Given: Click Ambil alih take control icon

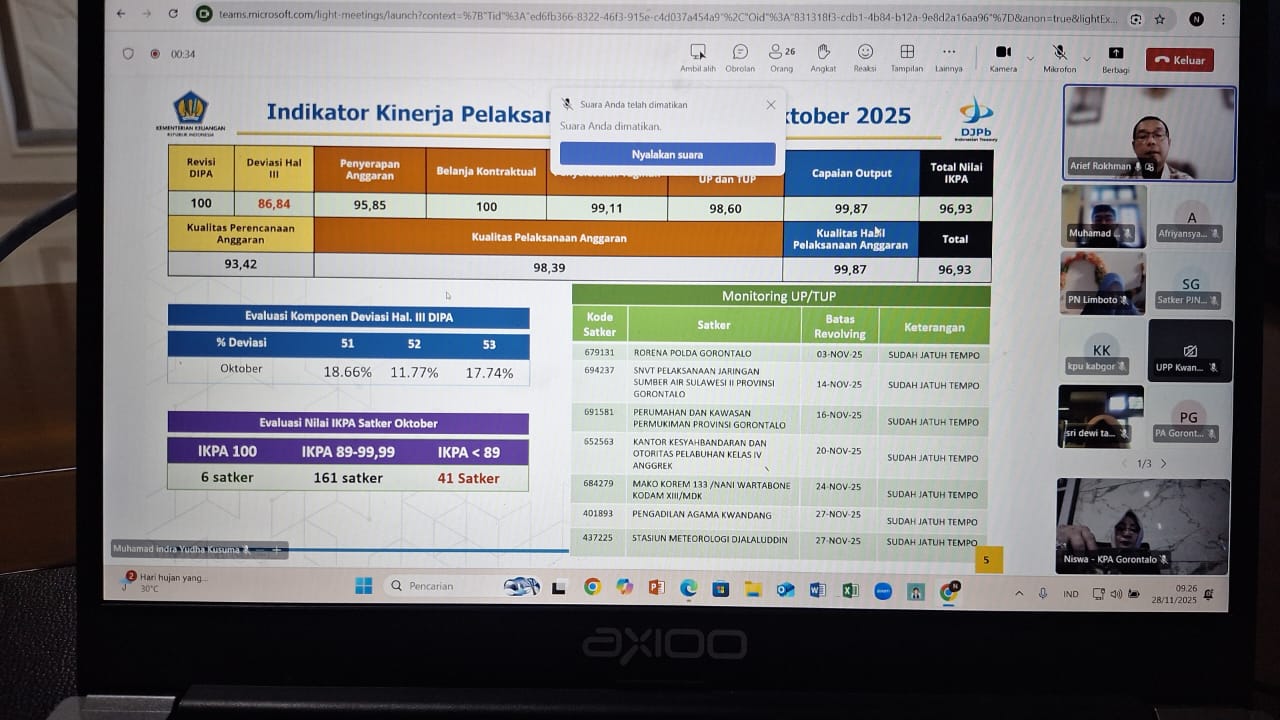Looking at the screenshot, I should coord(698,53).
